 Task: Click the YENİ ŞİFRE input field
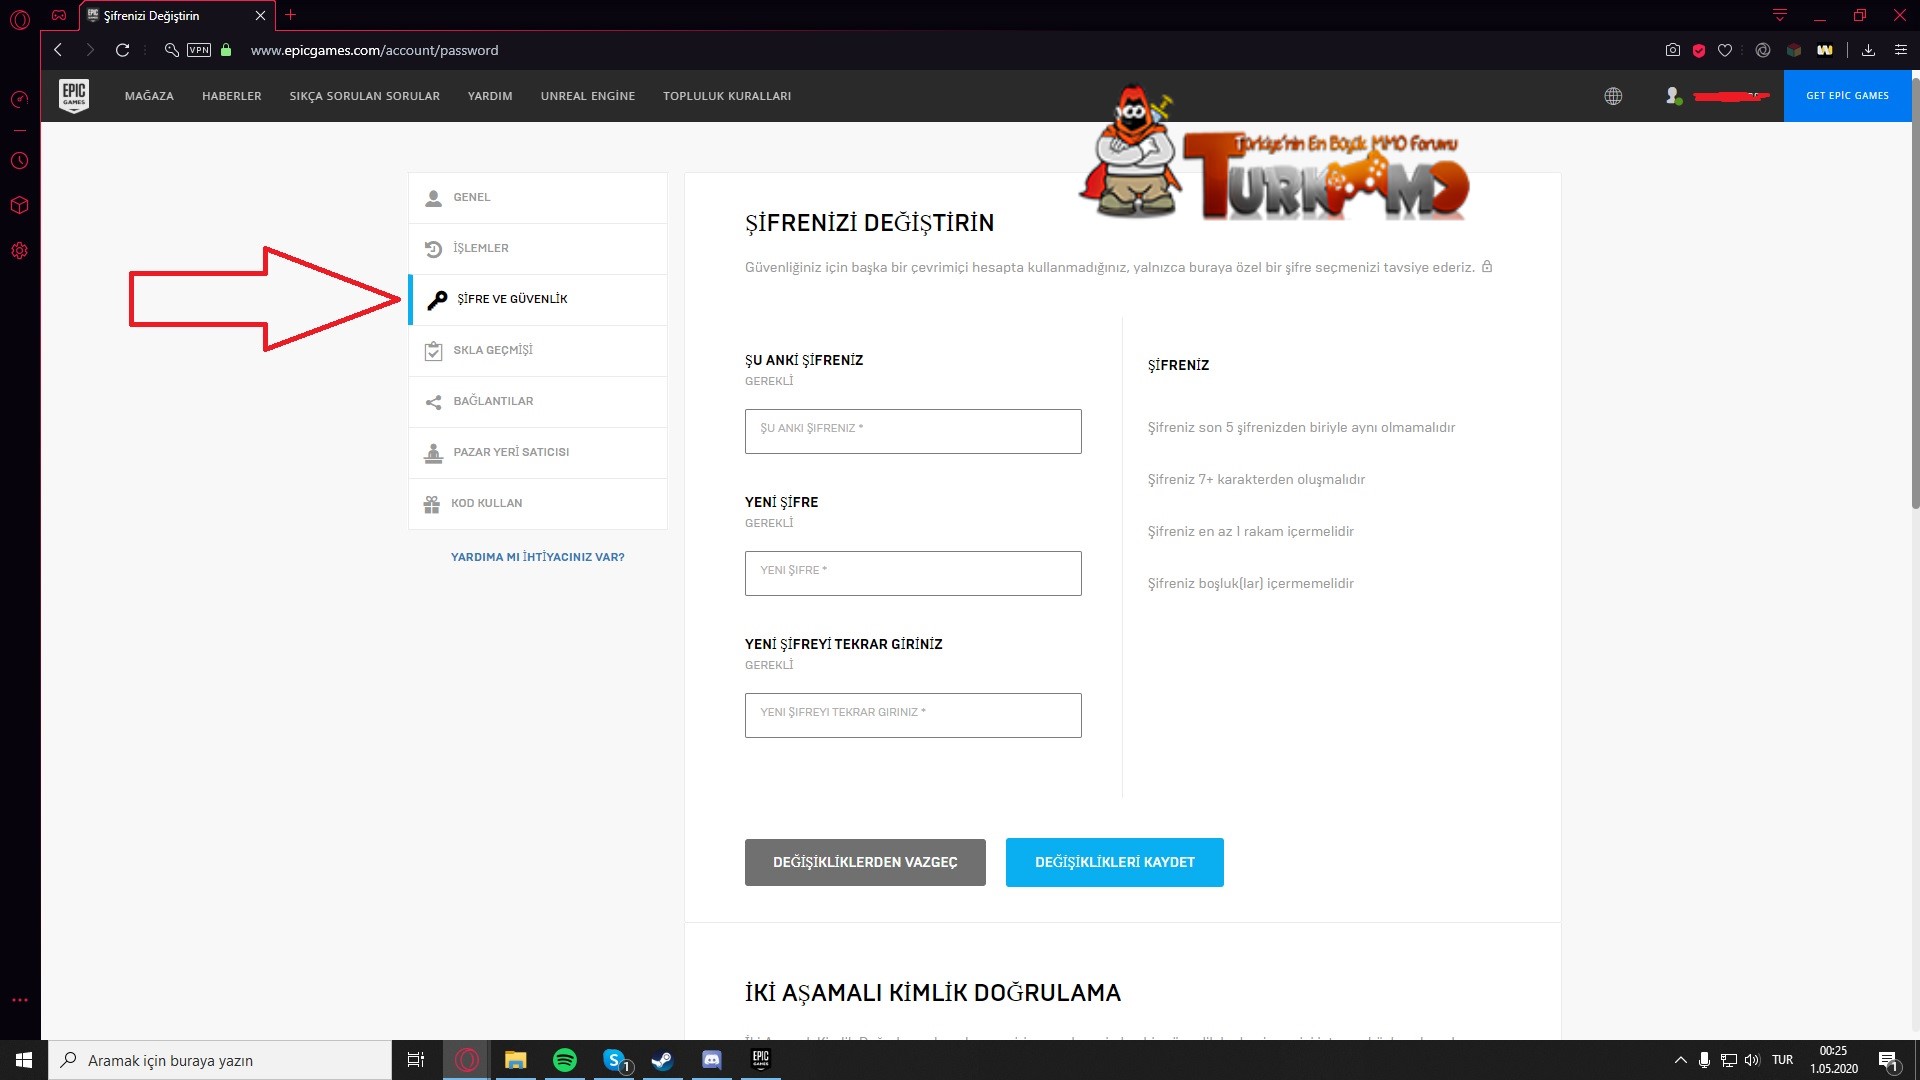click(x=912, y=573)
